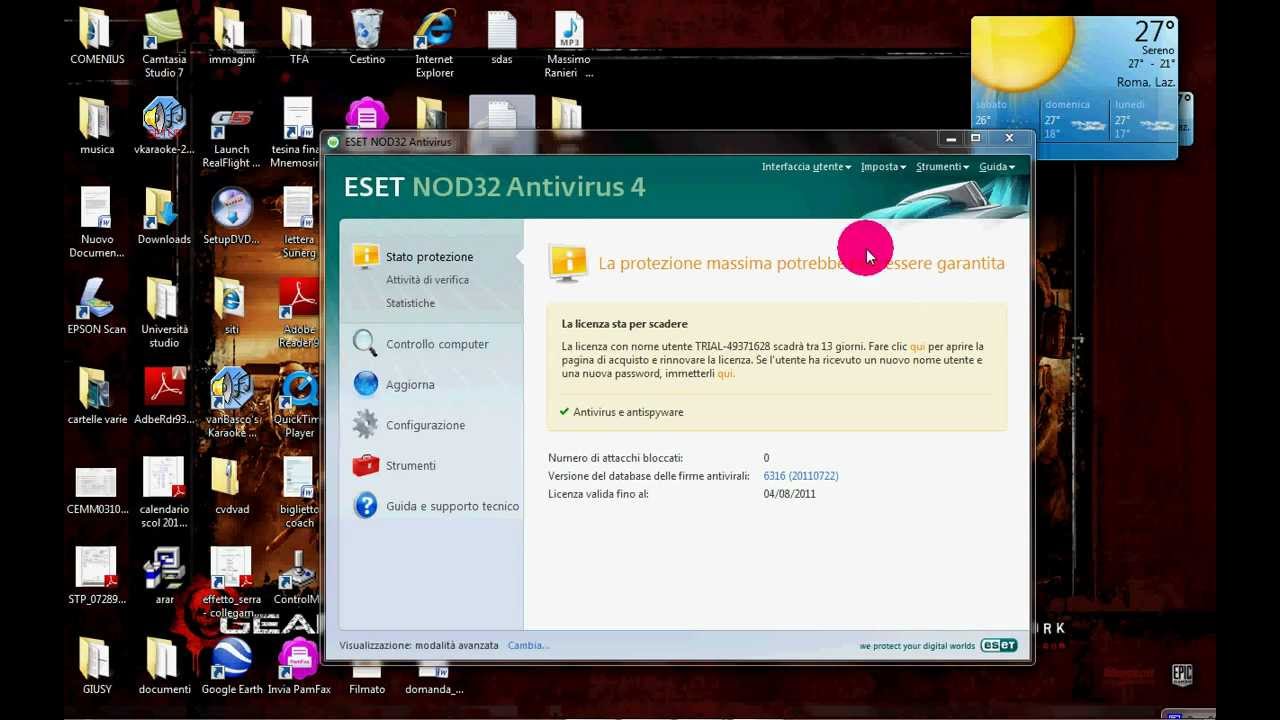Click the Roma weather gadget
Image resolution: width=1280 pixels, height=720 pixels.
tap(1074, 88)
